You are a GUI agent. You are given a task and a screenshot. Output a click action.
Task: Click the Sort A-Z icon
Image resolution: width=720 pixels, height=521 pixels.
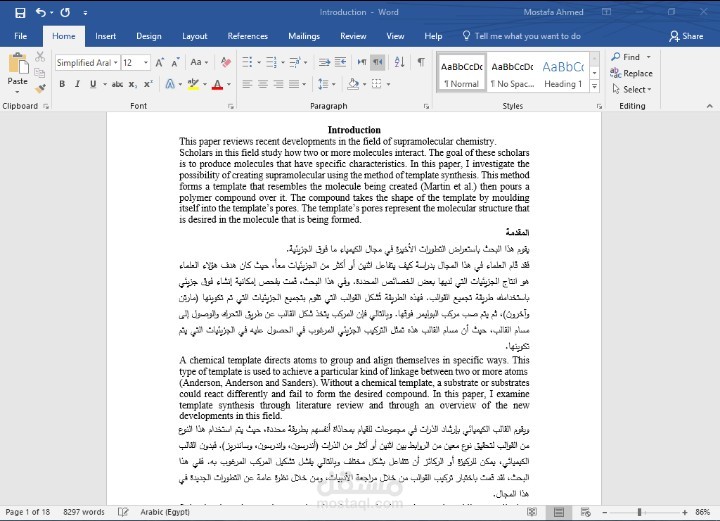click(x=399, y=62)
